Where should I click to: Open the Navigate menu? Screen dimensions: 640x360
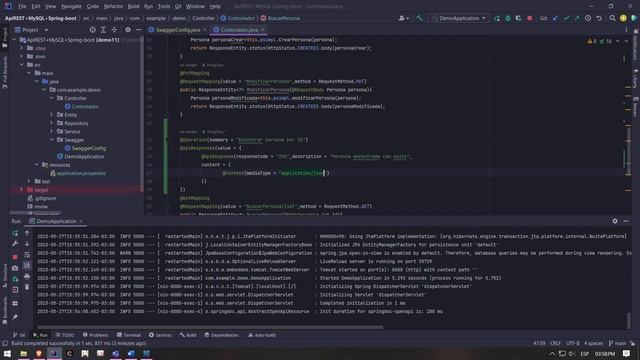(x=71, y=6)
